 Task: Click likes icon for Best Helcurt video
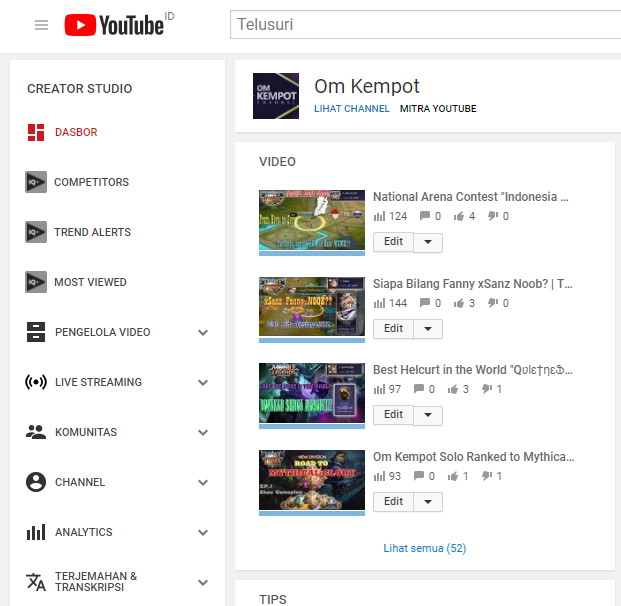[453, 389]
